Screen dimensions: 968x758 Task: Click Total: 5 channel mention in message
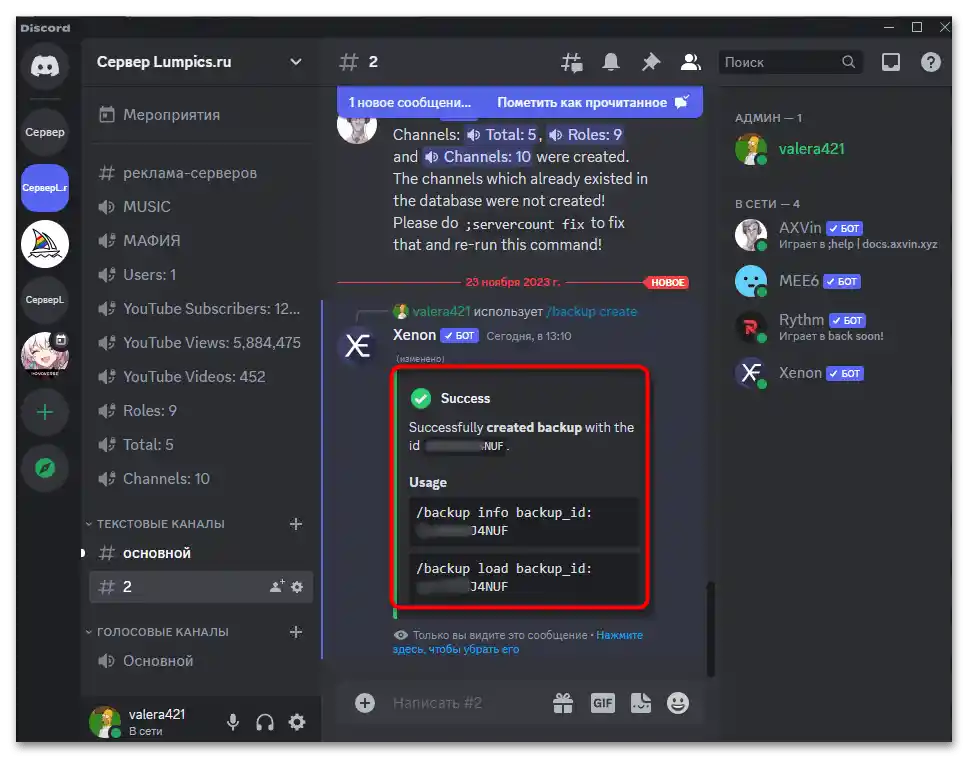501,135
